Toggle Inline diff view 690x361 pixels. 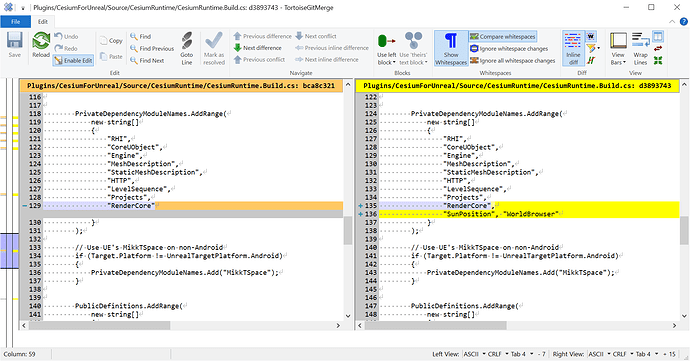[573, 48]
